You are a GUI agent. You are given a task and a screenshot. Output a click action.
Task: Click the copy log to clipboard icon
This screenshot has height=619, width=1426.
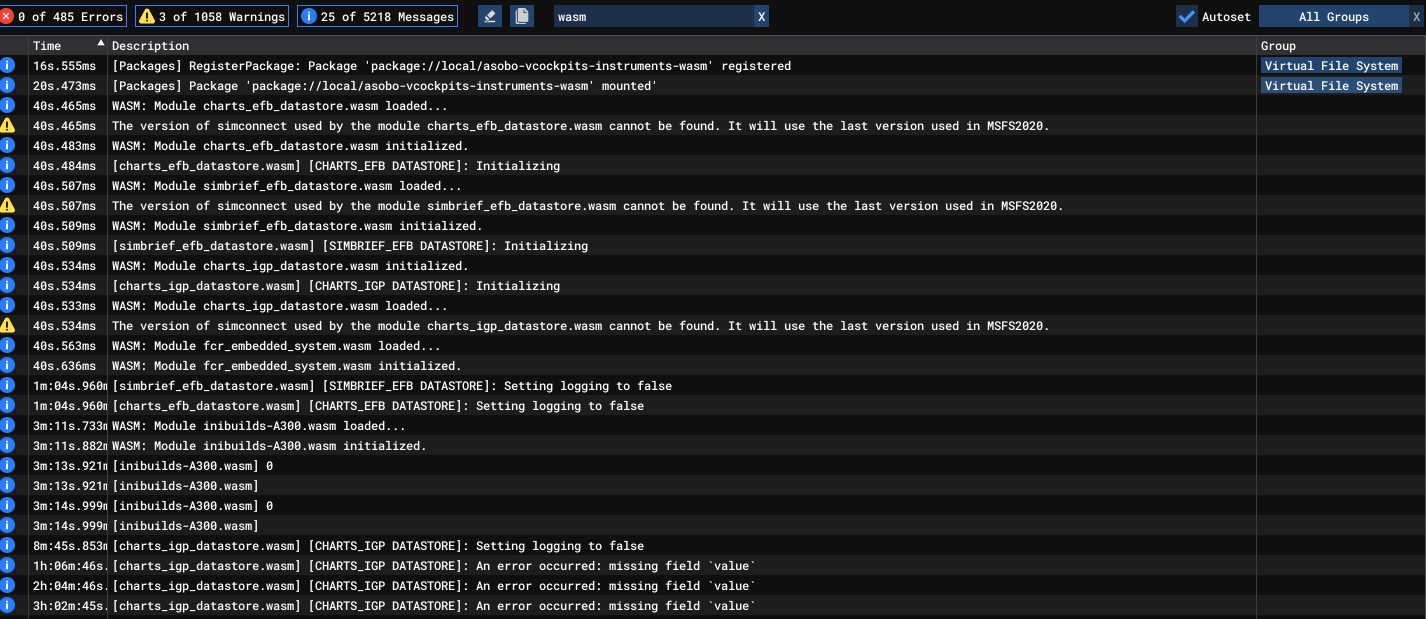tap(522, 16)
